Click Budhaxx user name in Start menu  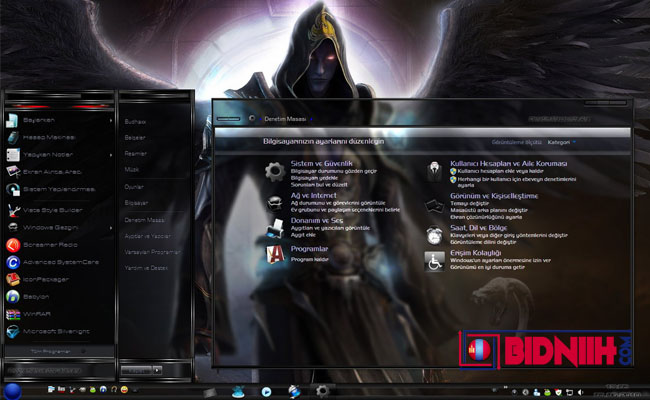(x=135, y=122)
